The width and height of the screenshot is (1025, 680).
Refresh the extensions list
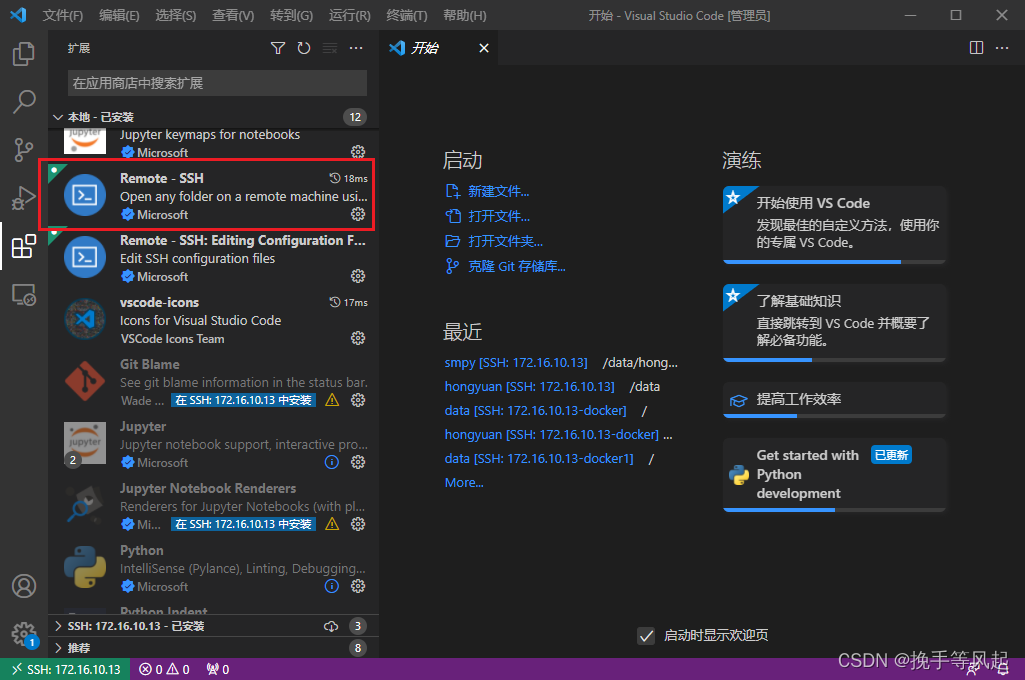pyautogui.click(x=304, y=48)
